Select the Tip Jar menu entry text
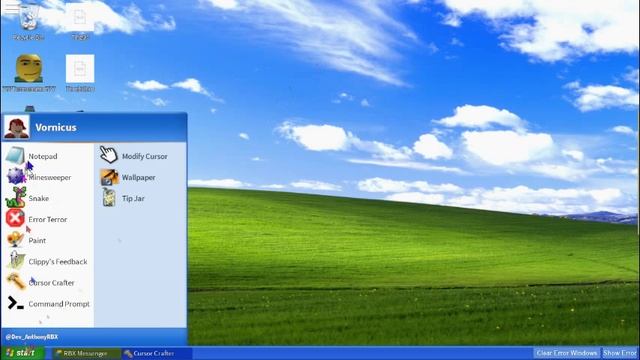The image size is (640, 360). point(133,199)
